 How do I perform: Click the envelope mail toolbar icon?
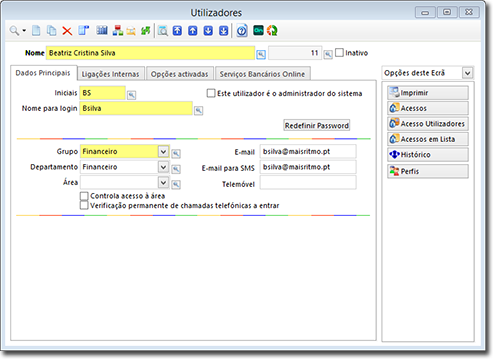coord(131,31)
